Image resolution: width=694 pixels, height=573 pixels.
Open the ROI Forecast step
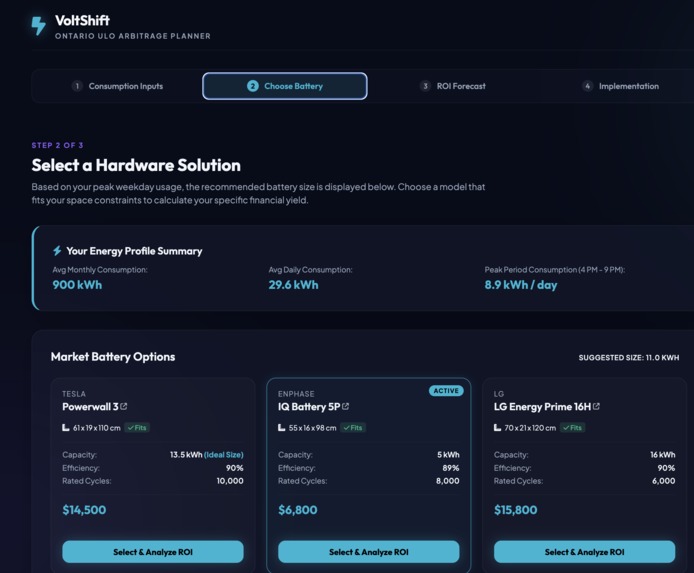453,86
